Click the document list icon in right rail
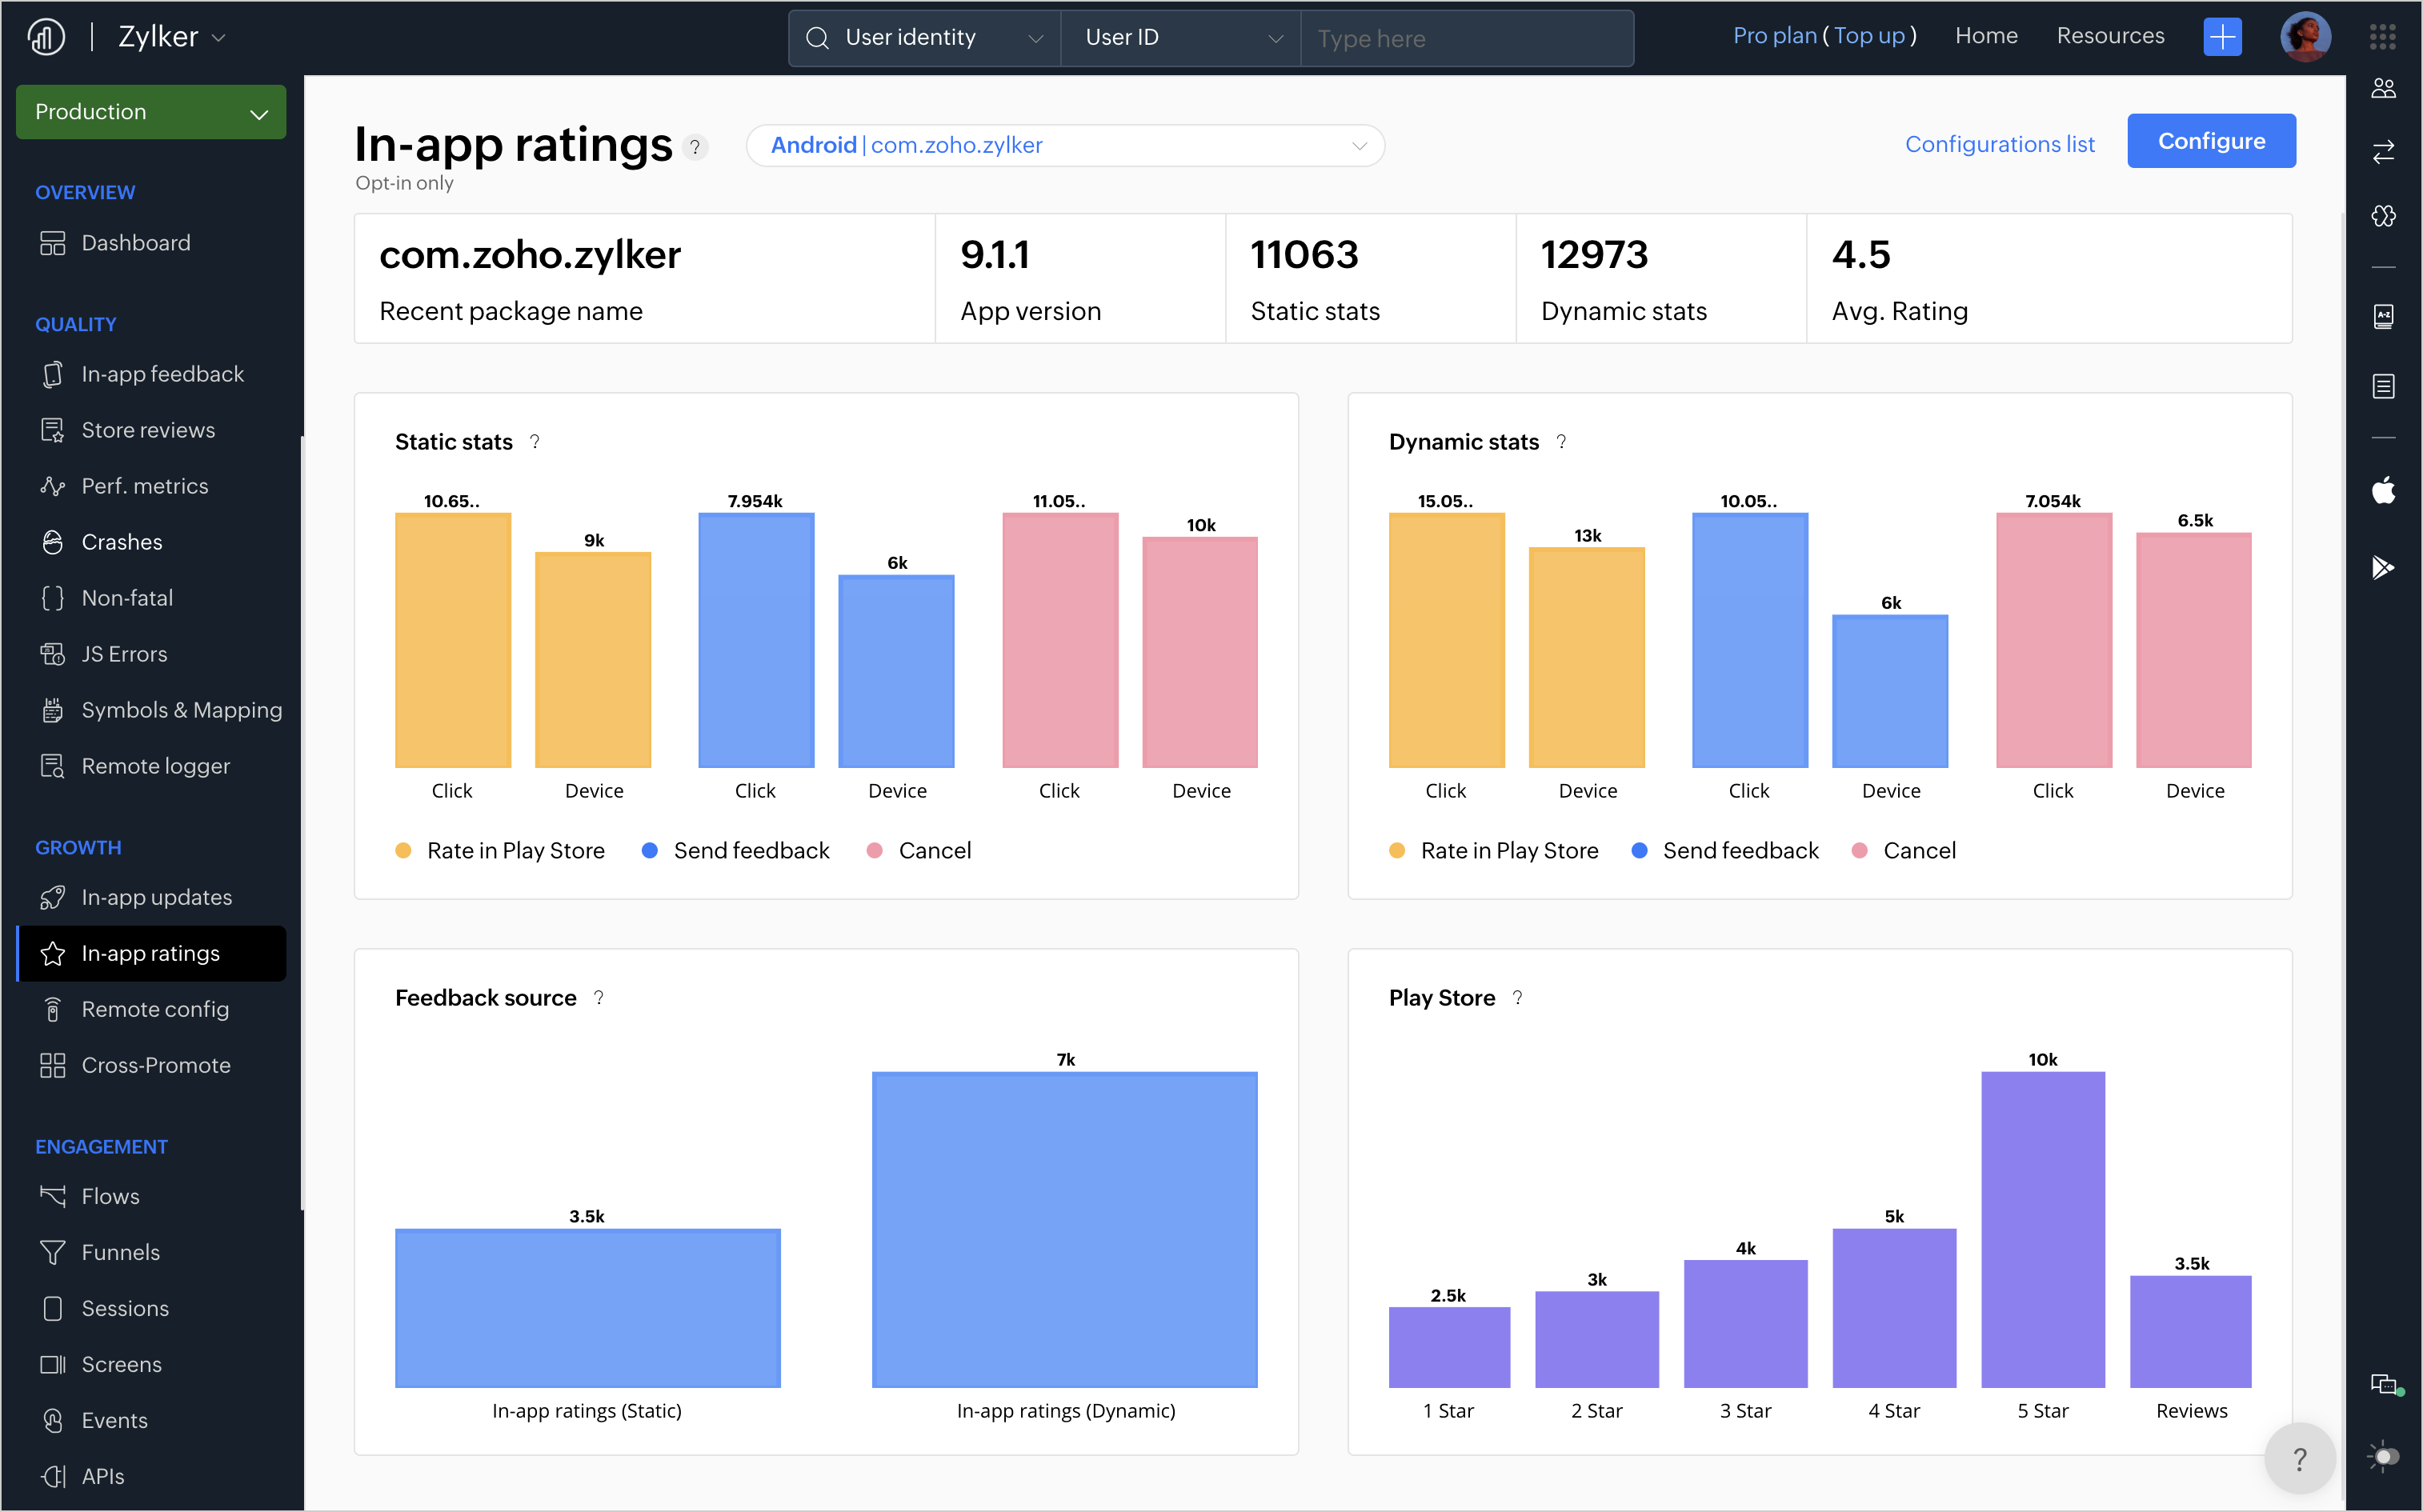Viewport: 2423px width, 1512px height. (2383, 386)
